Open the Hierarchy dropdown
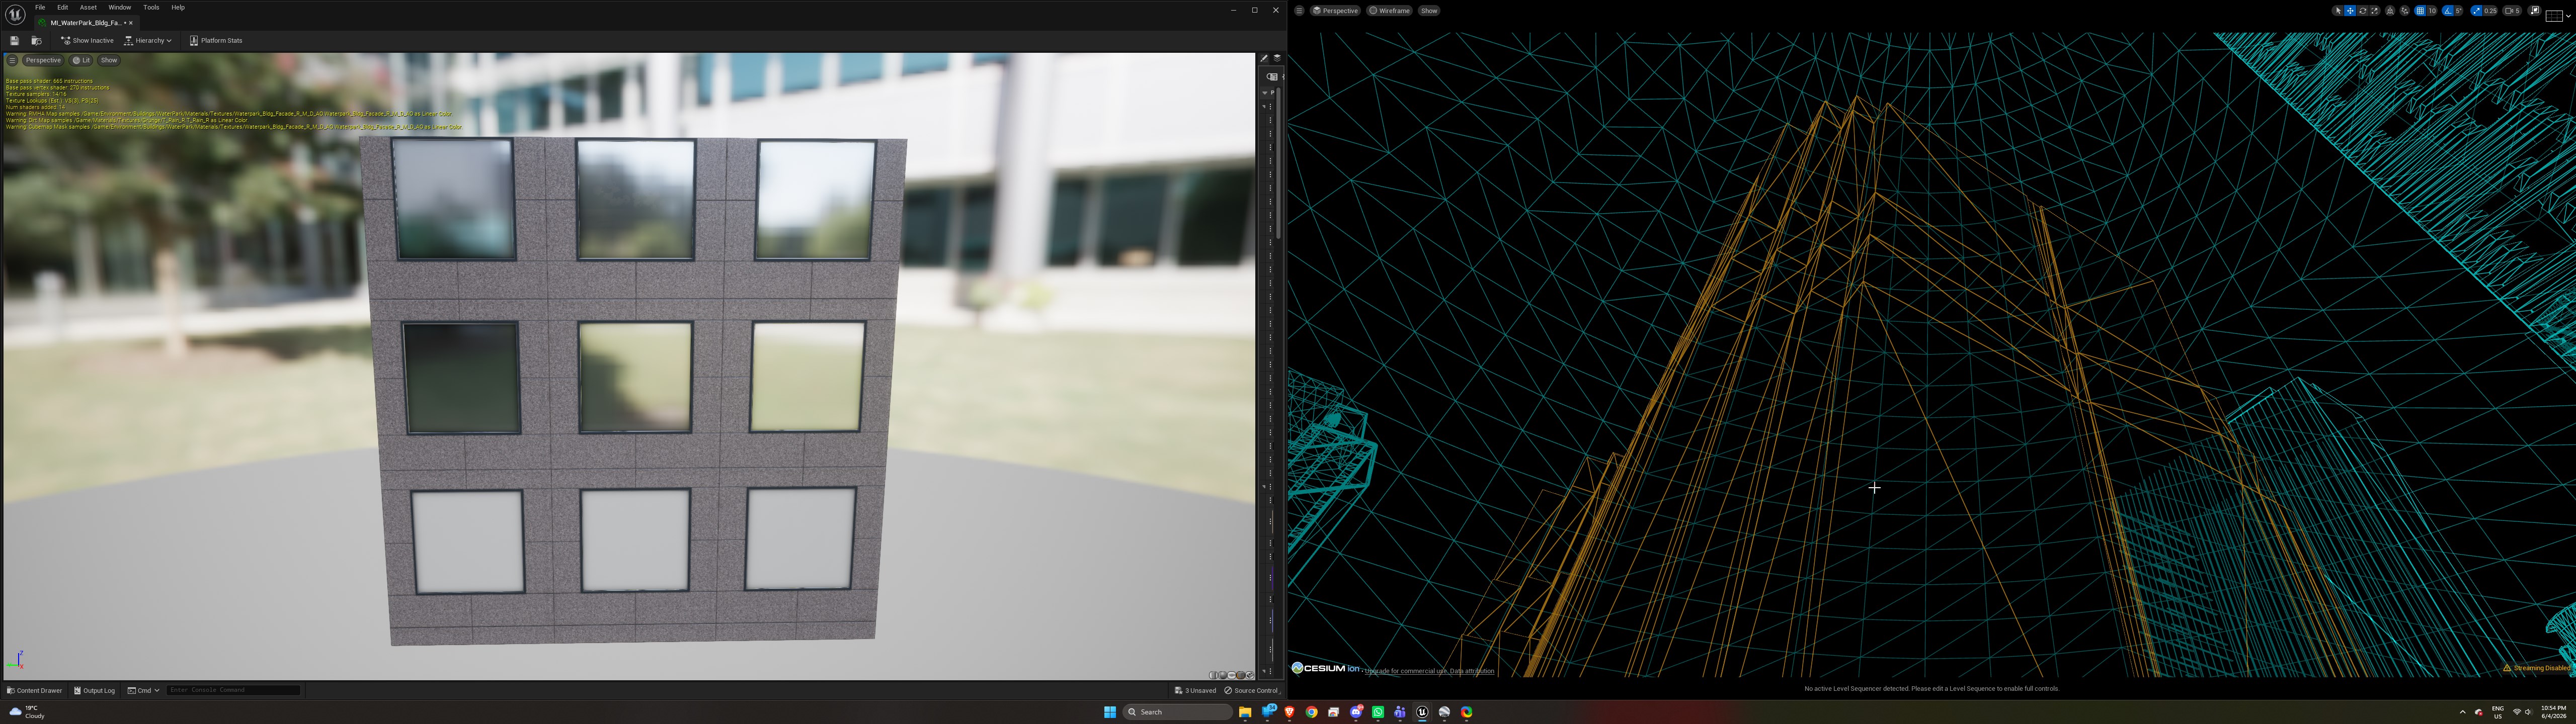 click(148, 41)
